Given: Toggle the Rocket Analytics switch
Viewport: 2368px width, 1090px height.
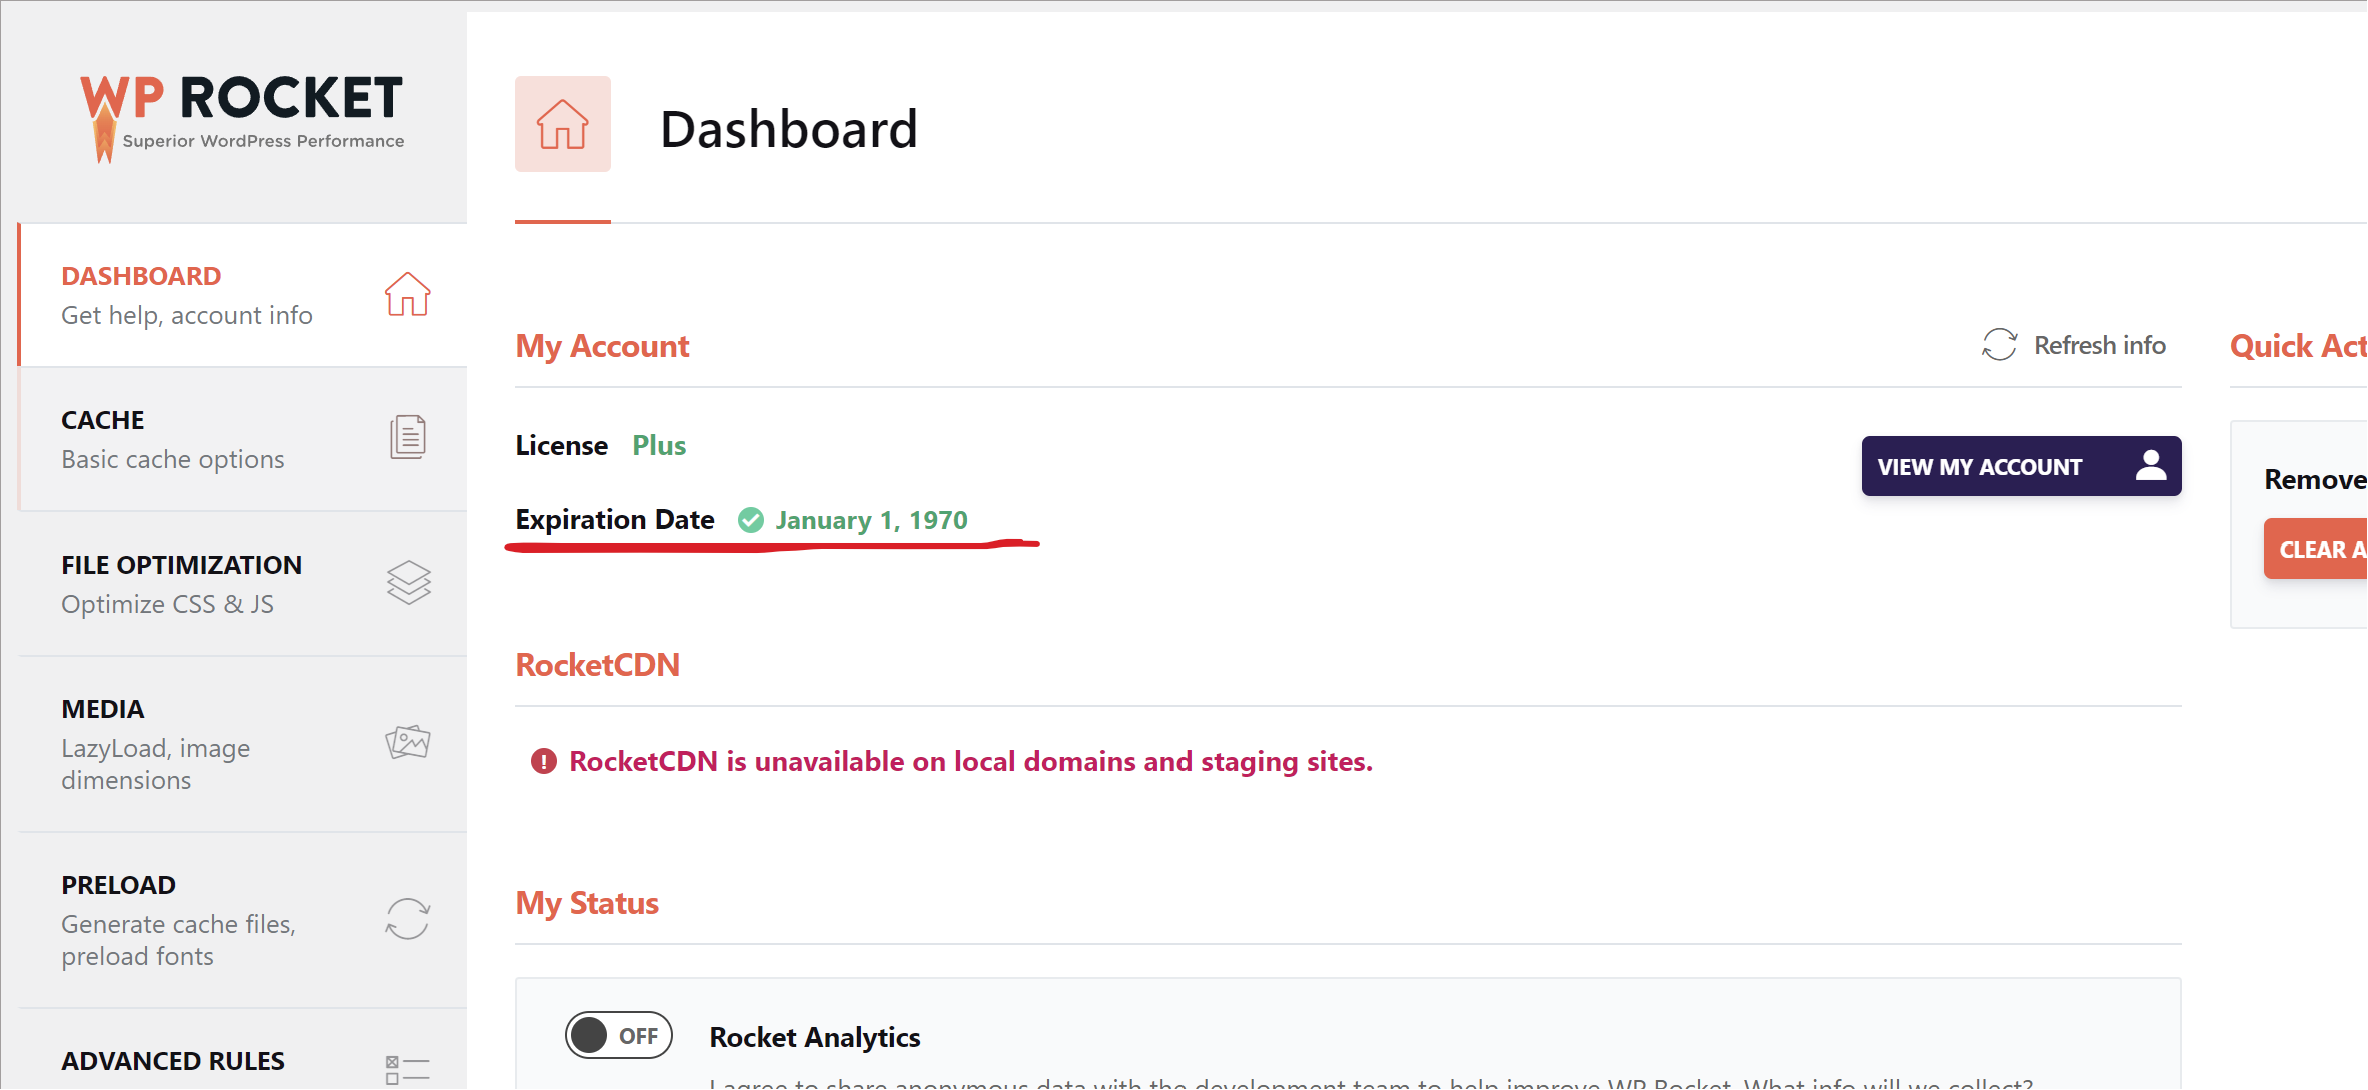Looking at the screenshot, I should 619,1035.
